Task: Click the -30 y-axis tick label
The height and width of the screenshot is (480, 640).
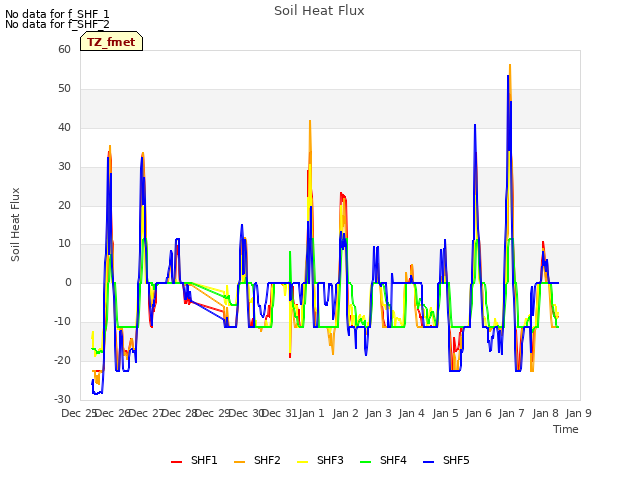Action: (62, 399)
